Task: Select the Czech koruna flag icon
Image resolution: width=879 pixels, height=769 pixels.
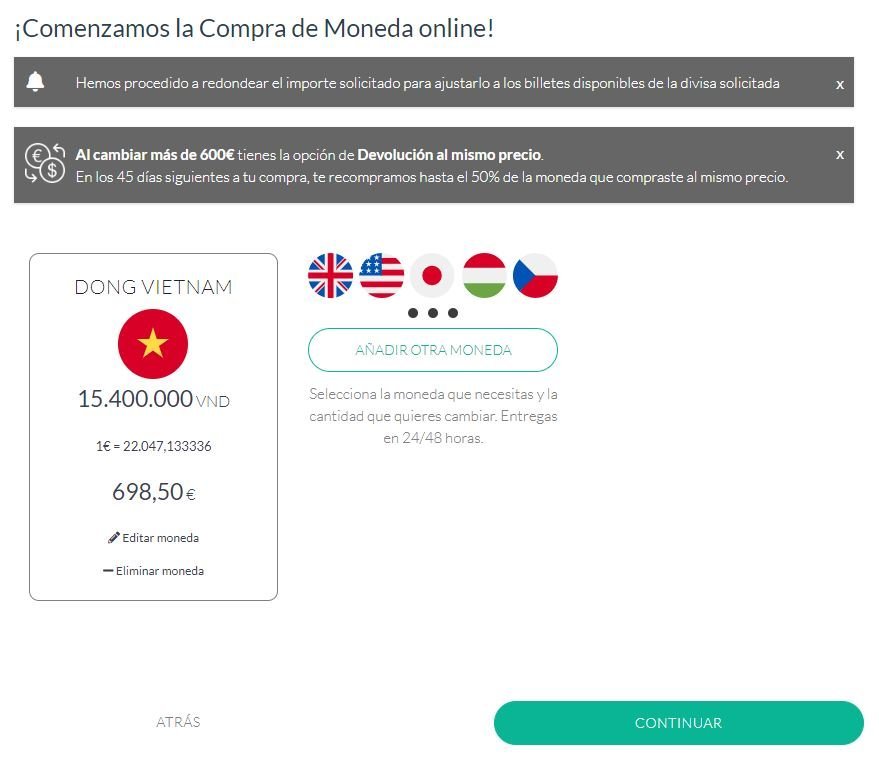Action: point(535,276)
